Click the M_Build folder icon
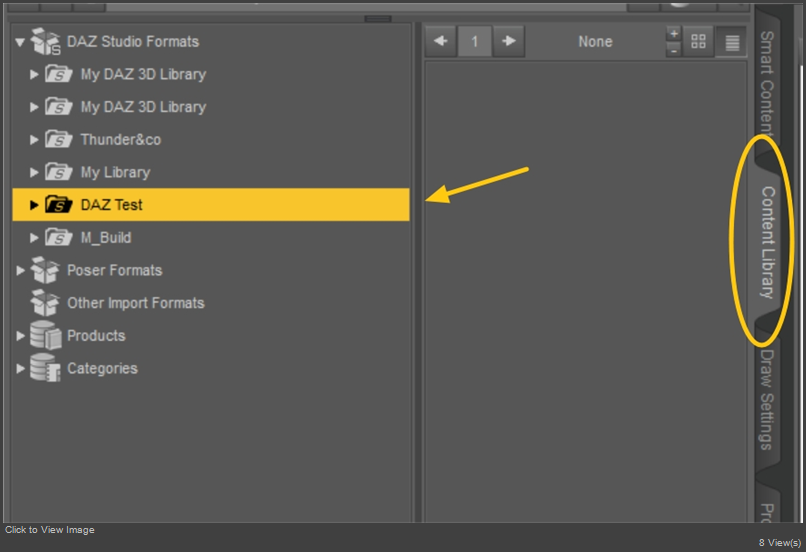The image size is (806, 552). 58,237
